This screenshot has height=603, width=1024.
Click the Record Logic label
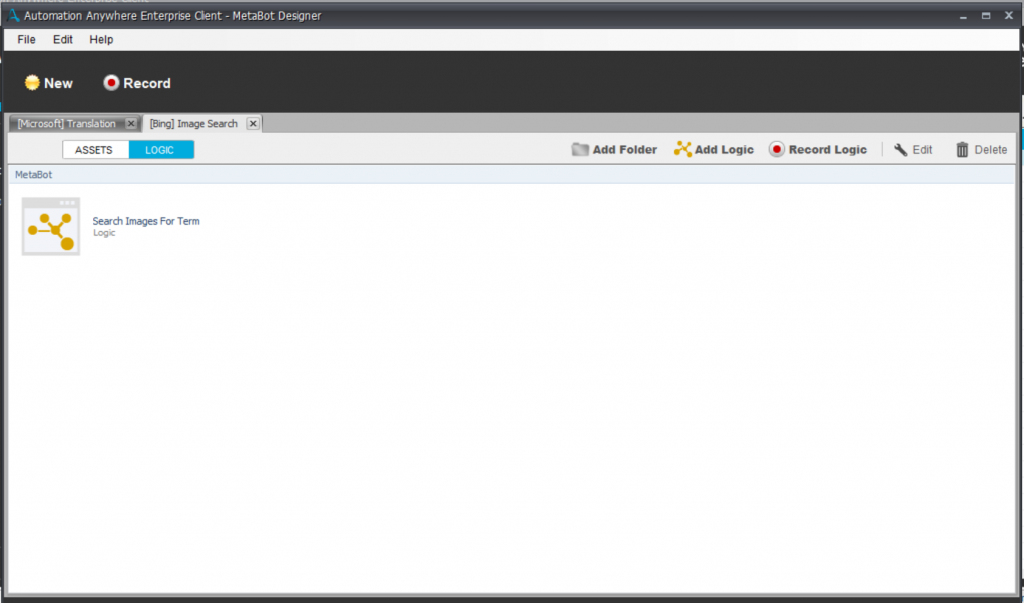828,150
